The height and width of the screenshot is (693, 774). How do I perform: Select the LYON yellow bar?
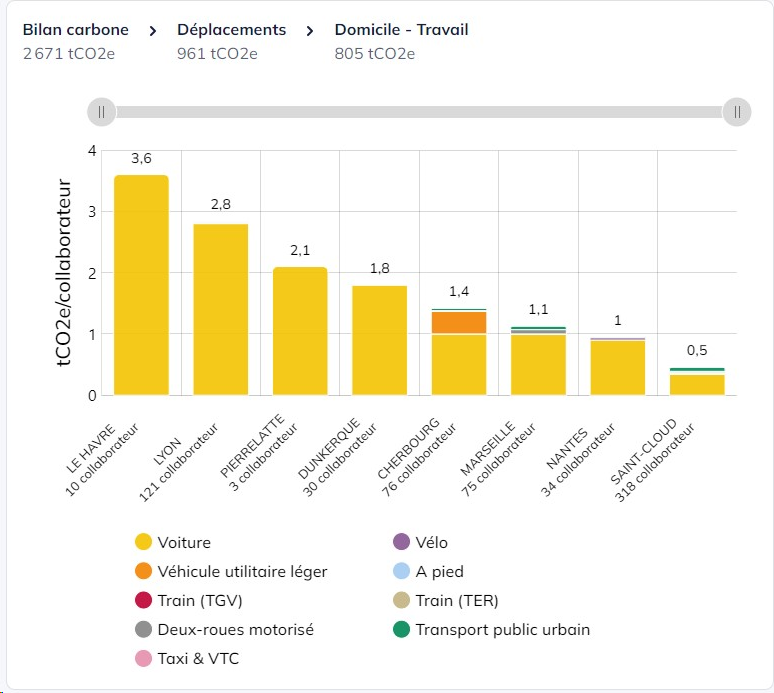(x=221, y=309)
